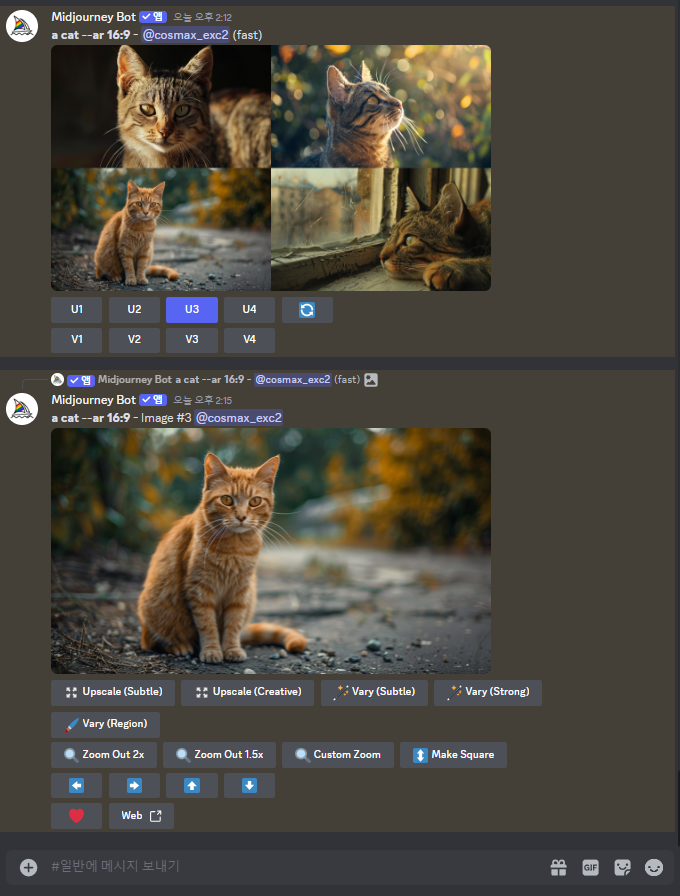Click the U2 upscale button
Viewport: 680px width, 896px height.
pyautogui.click(x=134, y=310)
